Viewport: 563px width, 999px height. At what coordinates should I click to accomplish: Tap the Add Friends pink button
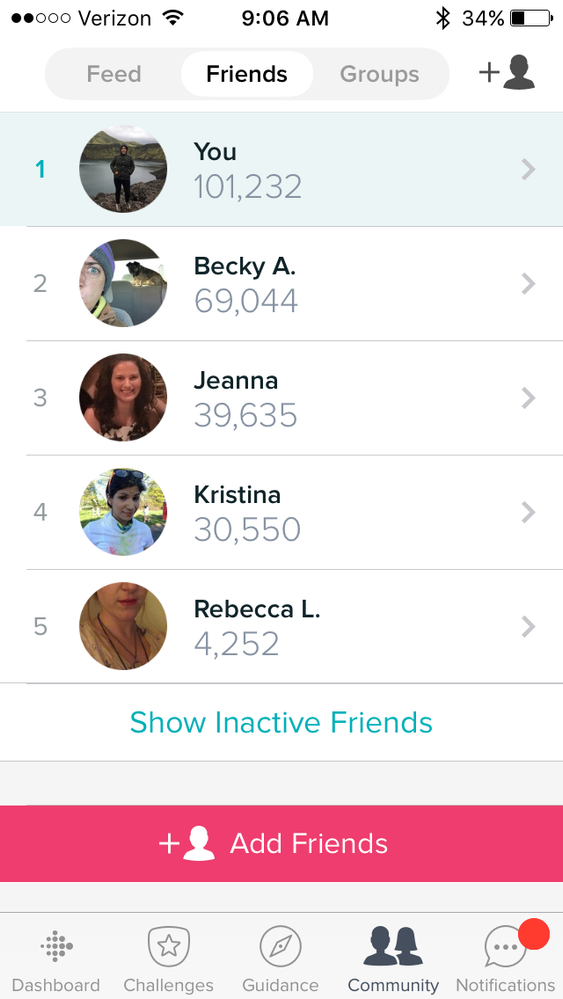tap(282, 844)
